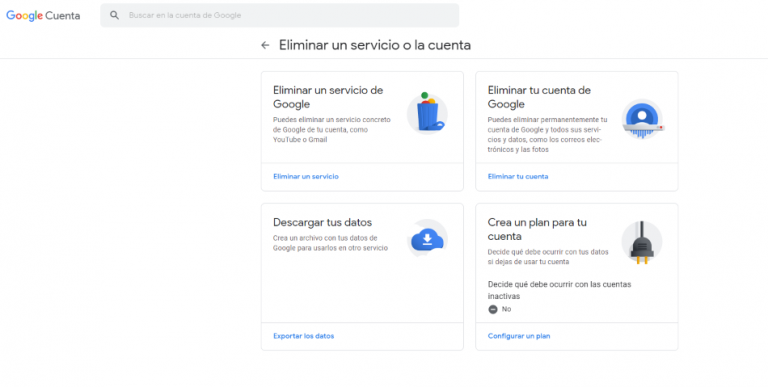Click page title 'Eliminar un servicio o la cuenta'
Screen dimensions: 768x387
click(x=375, y=45)
